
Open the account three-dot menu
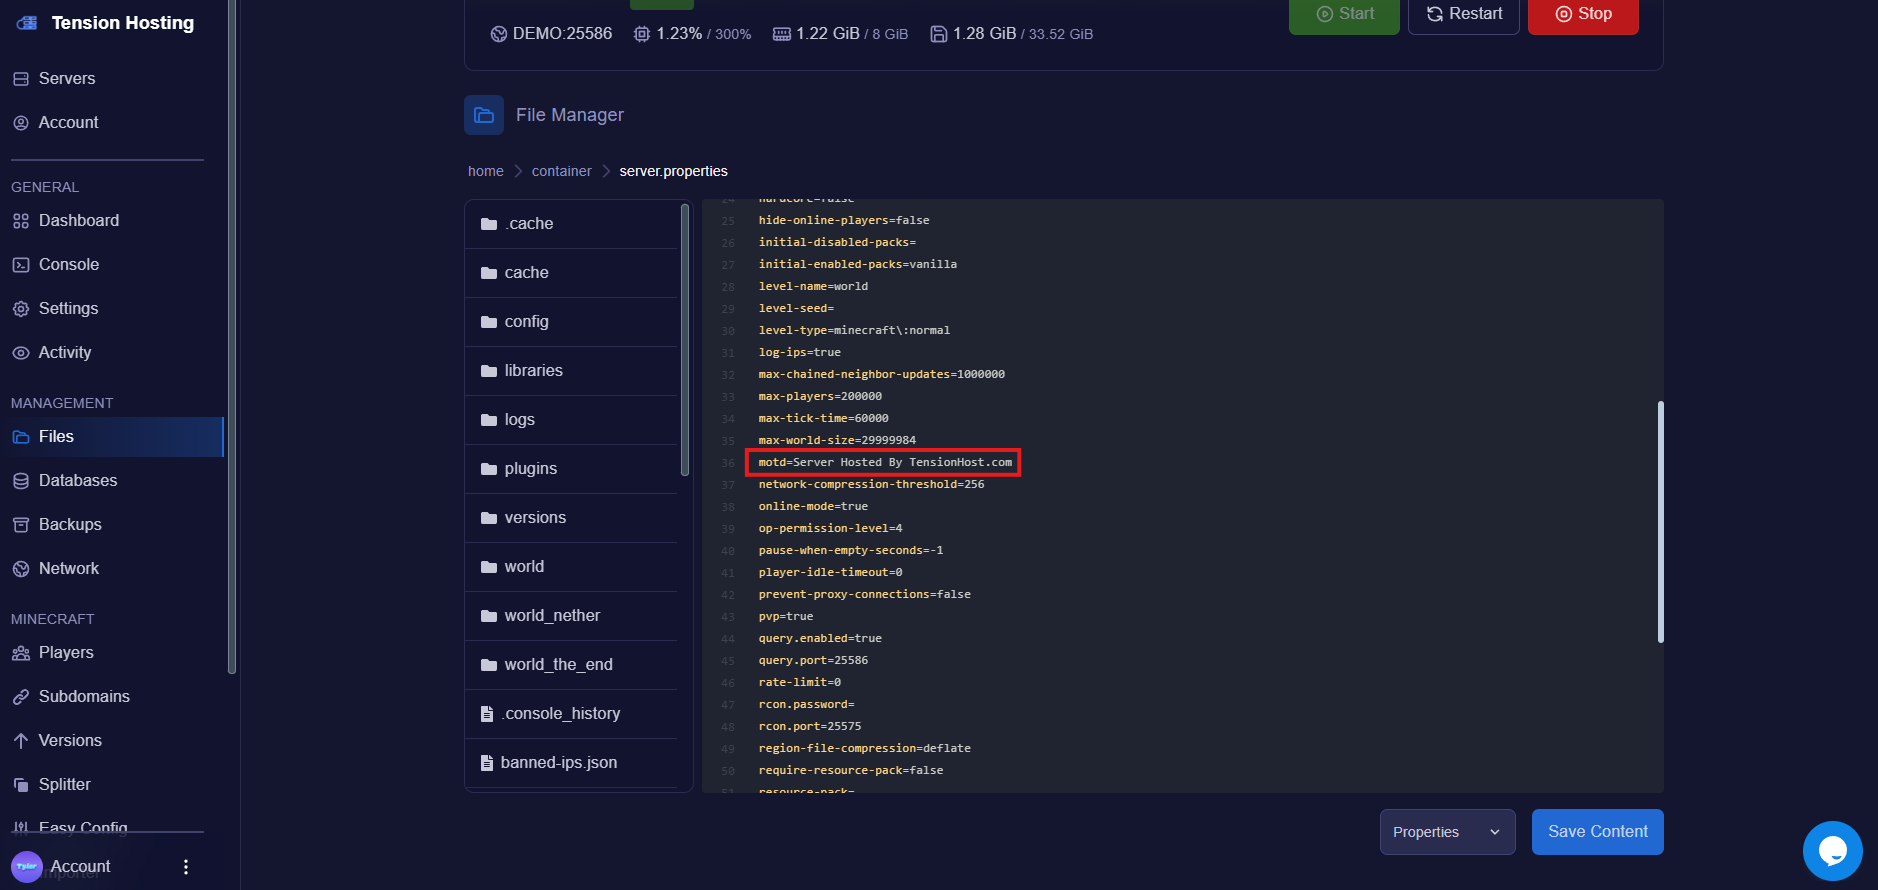point(185,867)
